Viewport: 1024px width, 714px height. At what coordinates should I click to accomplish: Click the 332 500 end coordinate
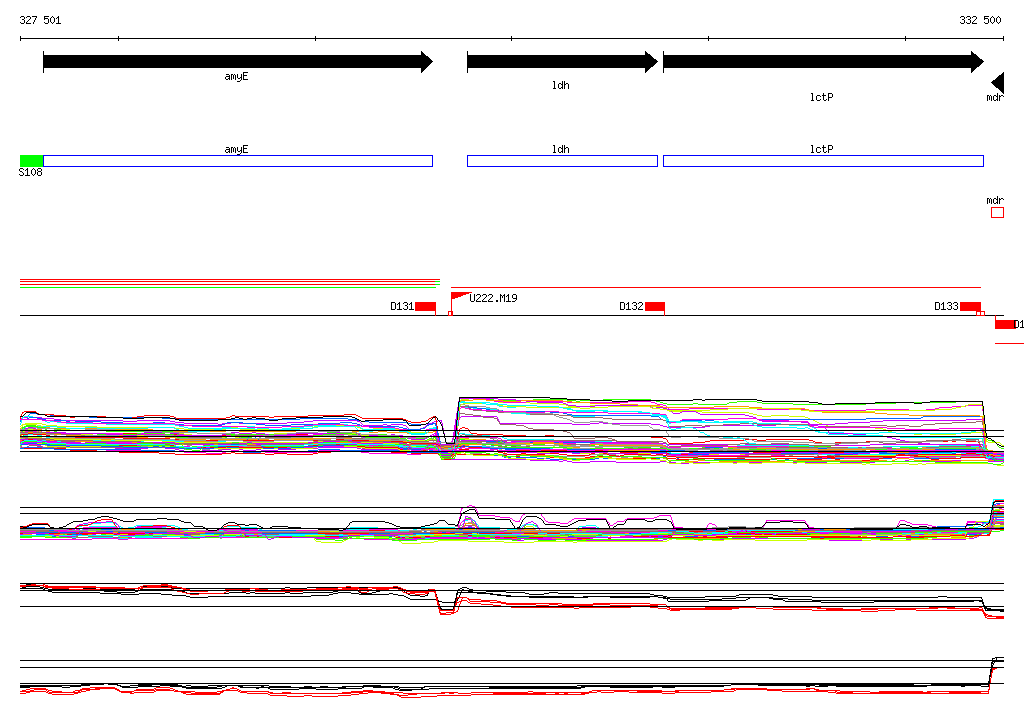(980, 20)
